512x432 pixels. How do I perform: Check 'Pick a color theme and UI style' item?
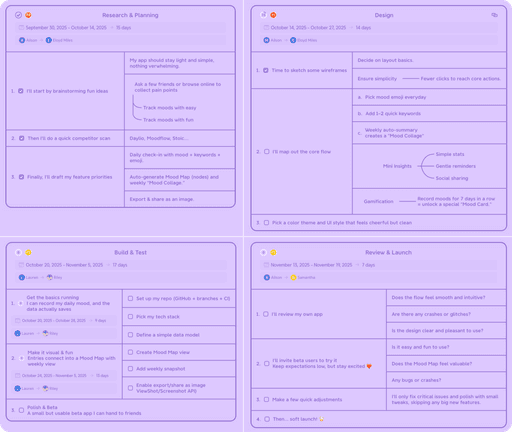point(266,223)
